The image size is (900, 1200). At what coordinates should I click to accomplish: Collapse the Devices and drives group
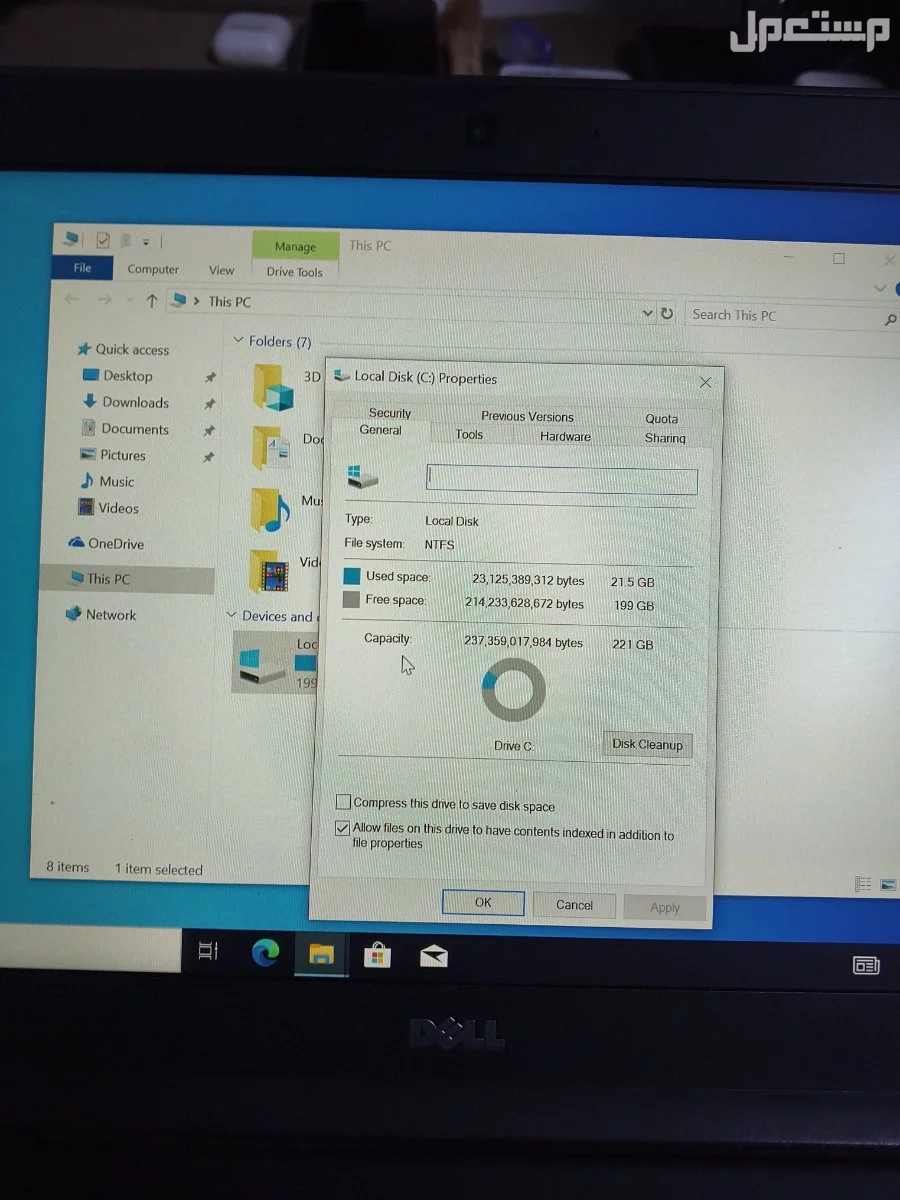point(232,616)
